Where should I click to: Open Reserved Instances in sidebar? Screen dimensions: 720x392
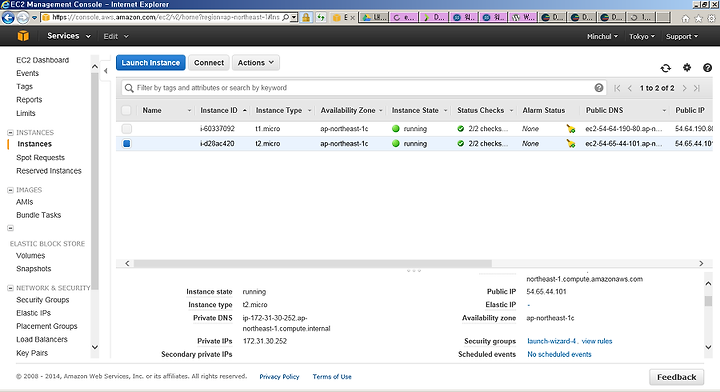click(49, 171)
